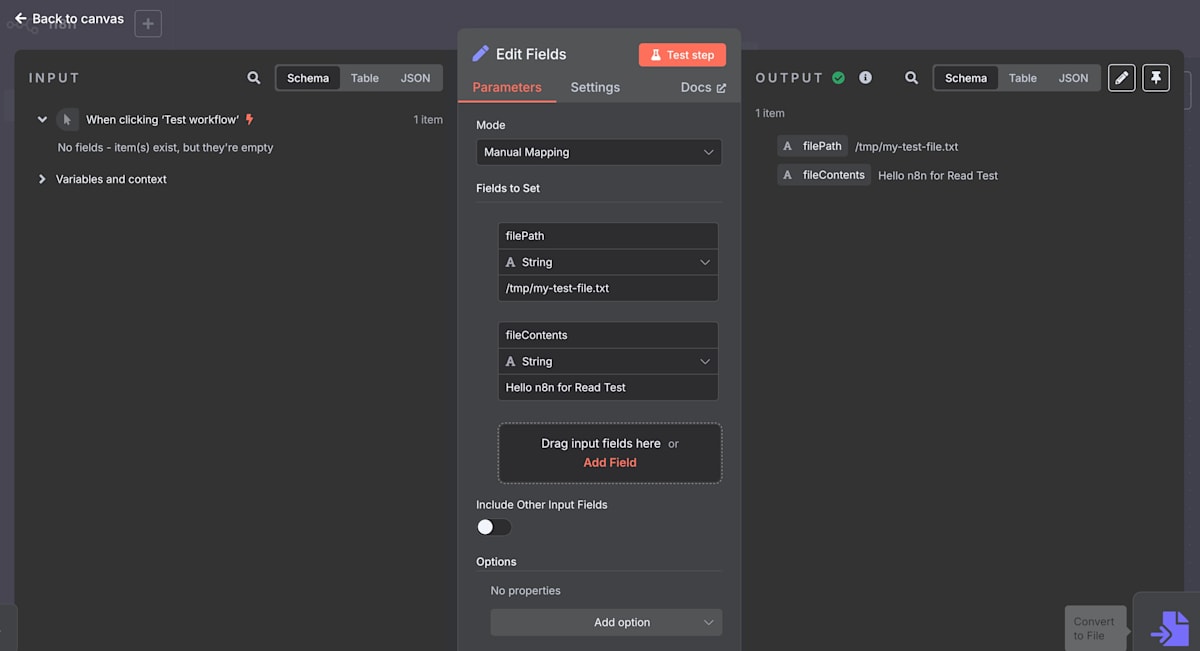Open String type dropdown for filePath
The width and height of the screenshot is (1200, 651).
pyautogui.click(x=608, y=262)
